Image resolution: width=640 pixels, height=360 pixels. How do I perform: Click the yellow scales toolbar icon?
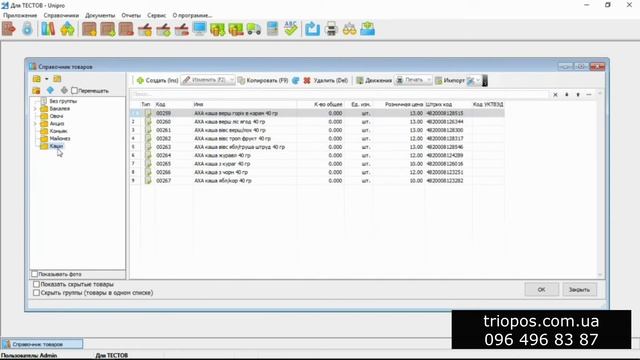coord(349,29)
